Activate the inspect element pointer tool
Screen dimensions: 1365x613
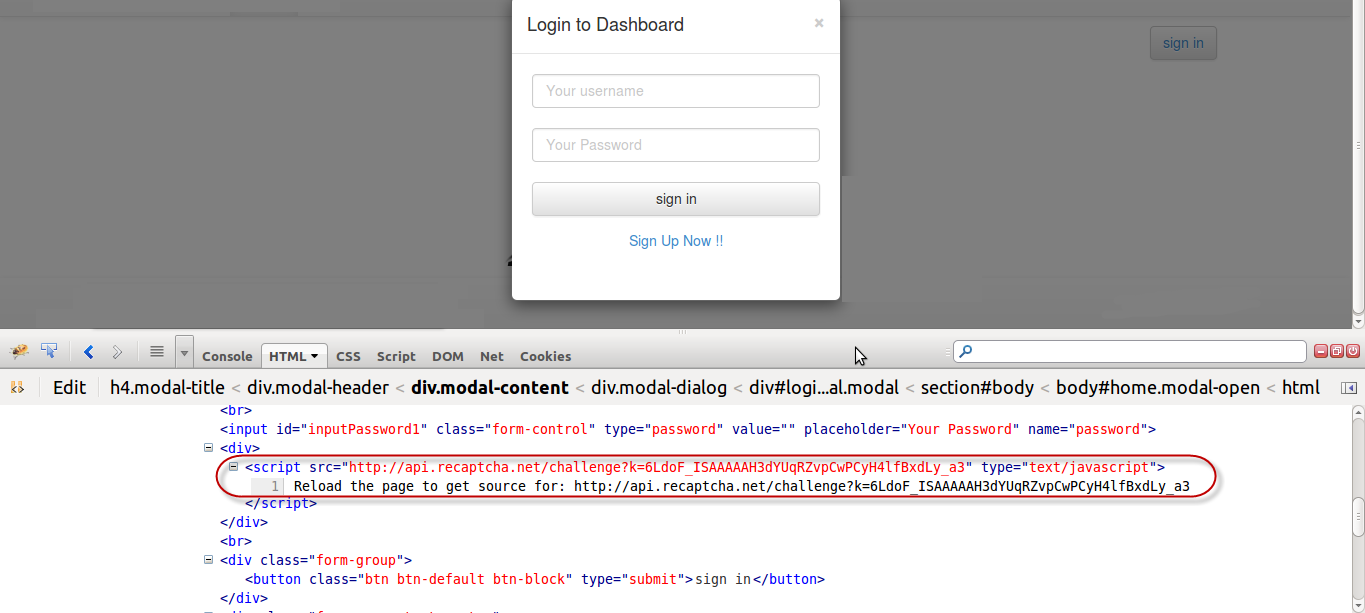coord(49,352)
